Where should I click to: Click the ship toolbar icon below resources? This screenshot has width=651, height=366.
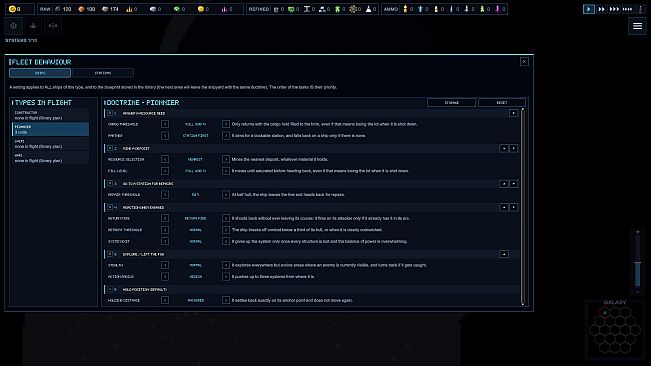tap(33, 26)
